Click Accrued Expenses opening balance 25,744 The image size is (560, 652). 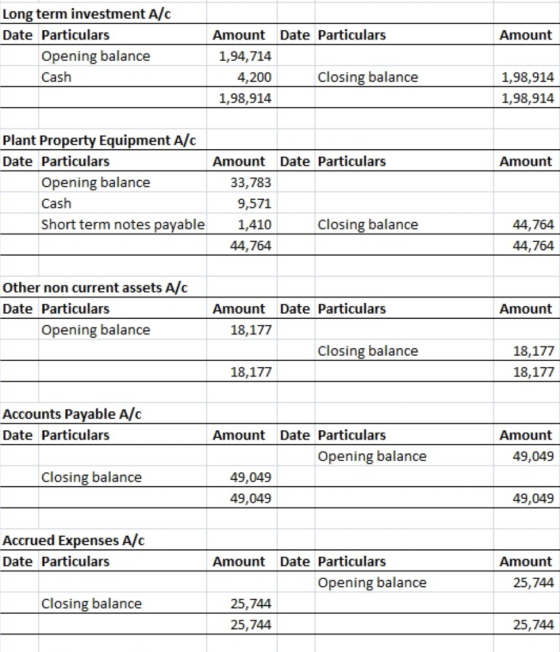(x=533, y=583)
